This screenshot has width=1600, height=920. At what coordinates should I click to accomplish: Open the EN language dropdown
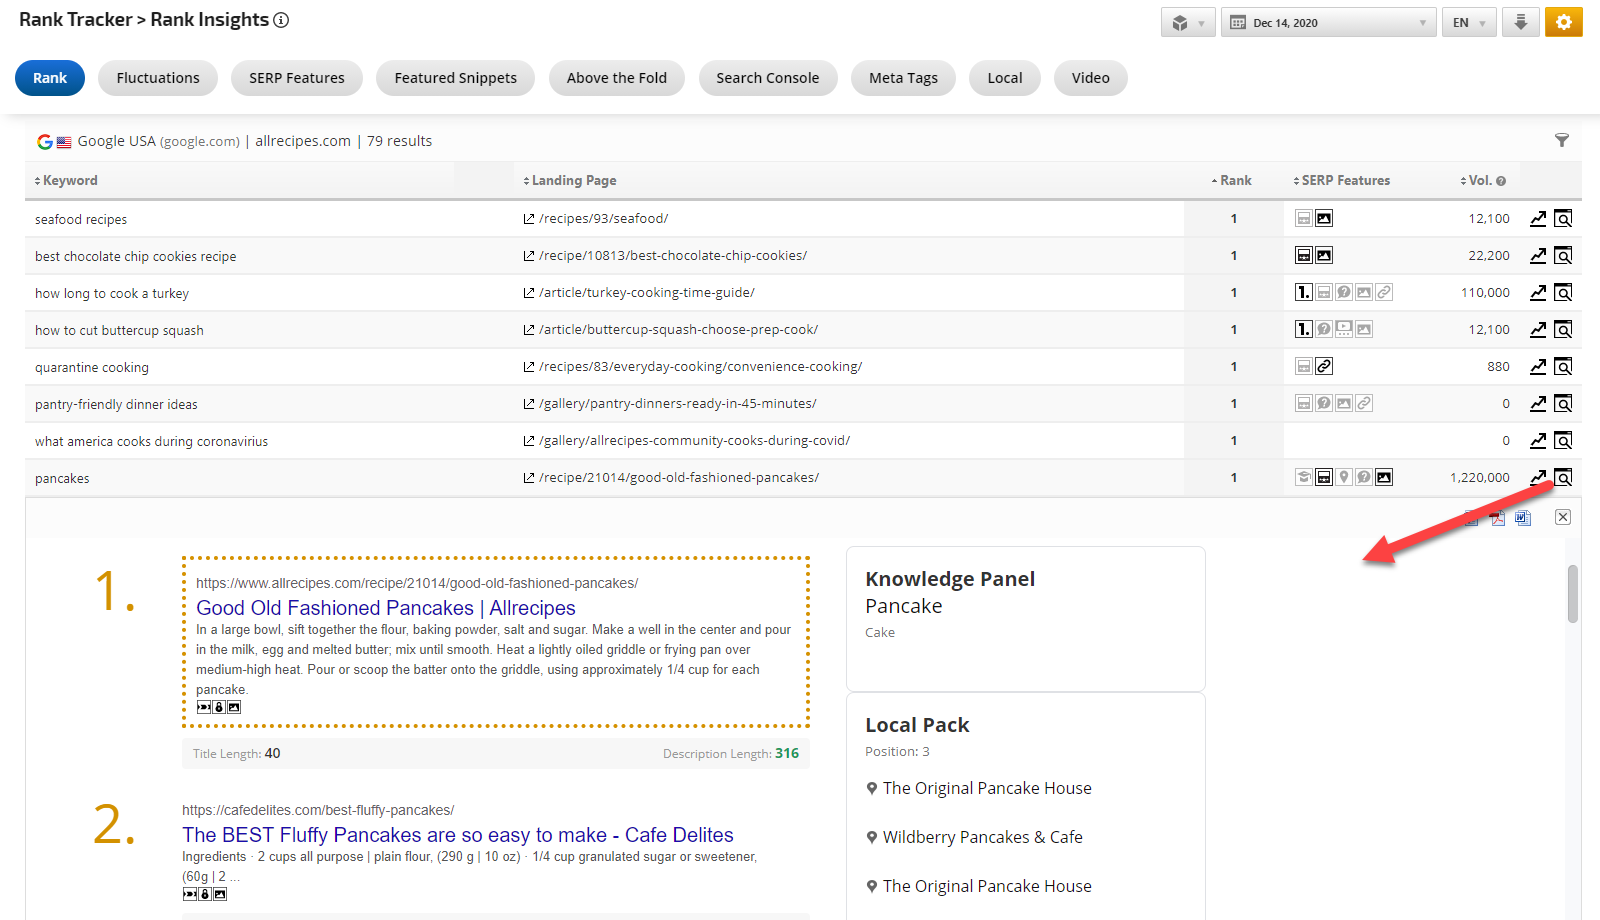tap(1469, 22)
